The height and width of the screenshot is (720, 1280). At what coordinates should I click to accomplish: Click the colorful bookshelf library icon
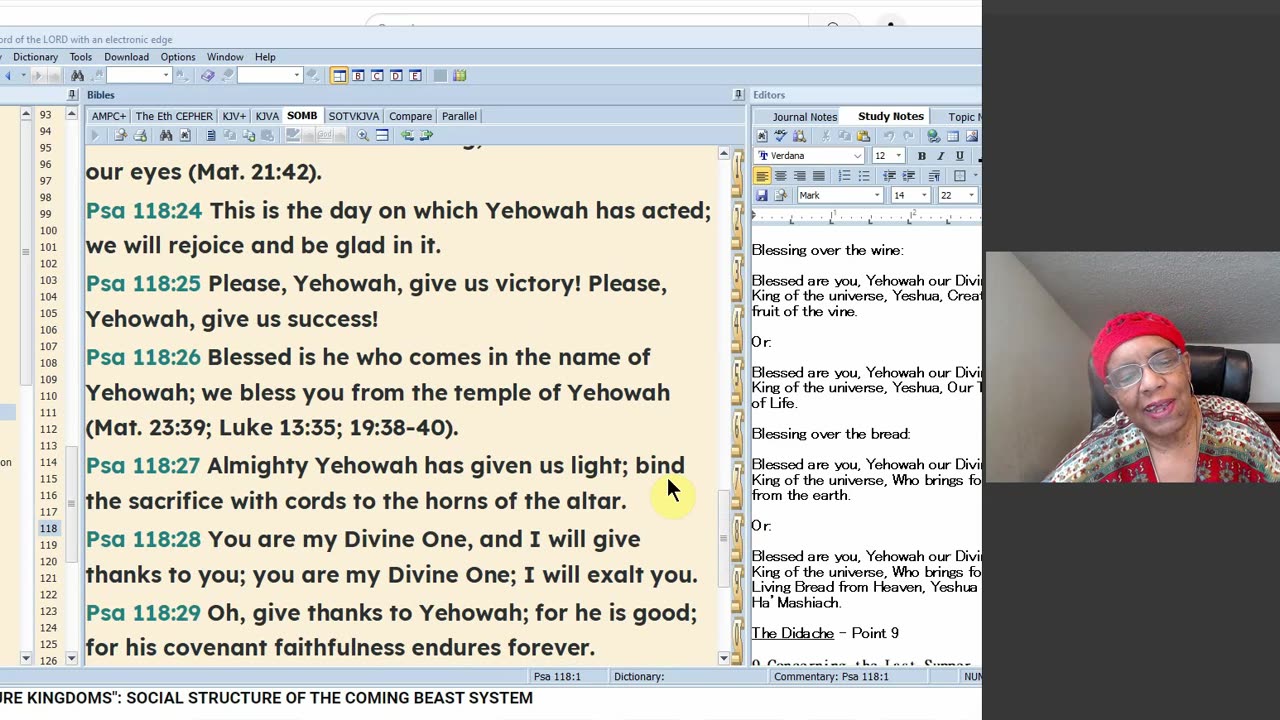click(459, 76)
